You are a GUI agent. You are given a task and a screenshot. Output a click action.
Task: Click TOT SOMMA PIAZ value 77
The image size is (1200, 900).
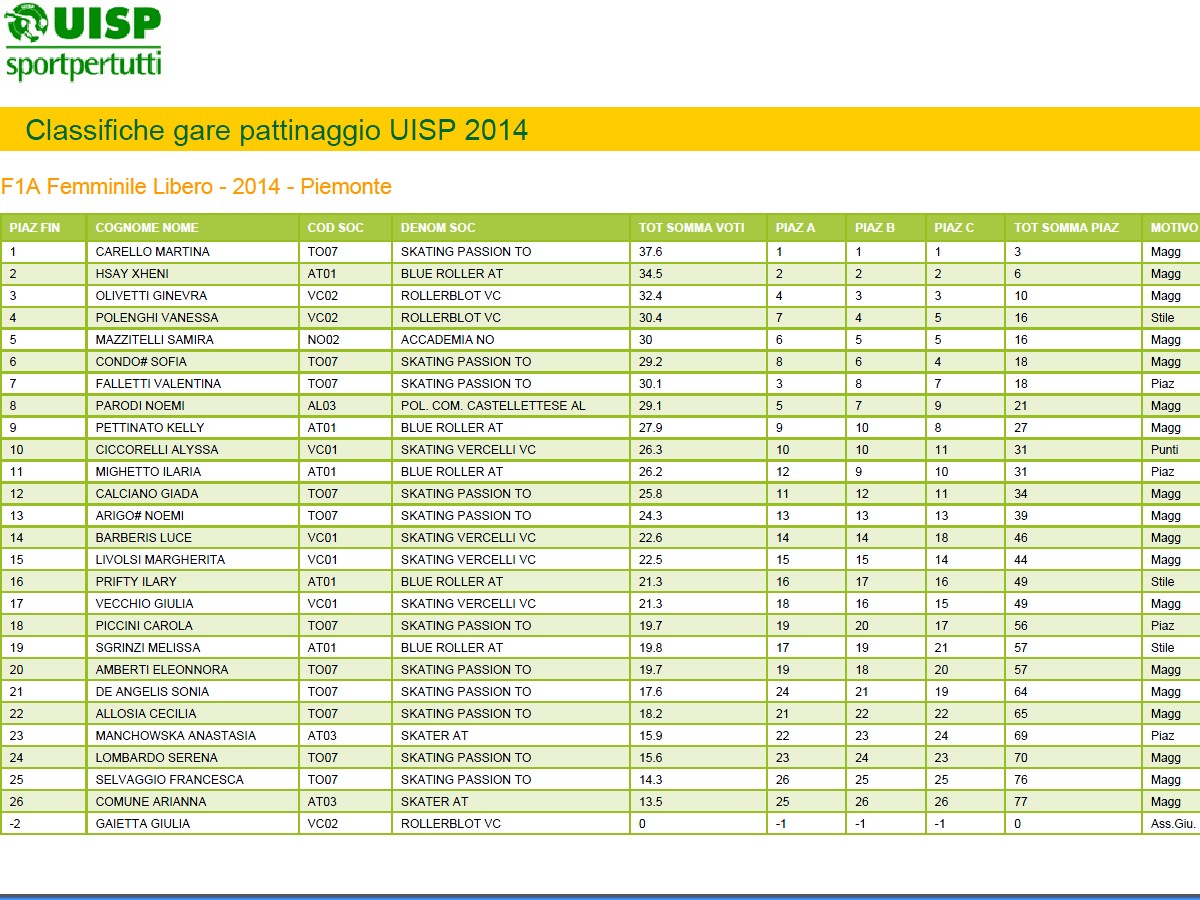click(1021, 802)
